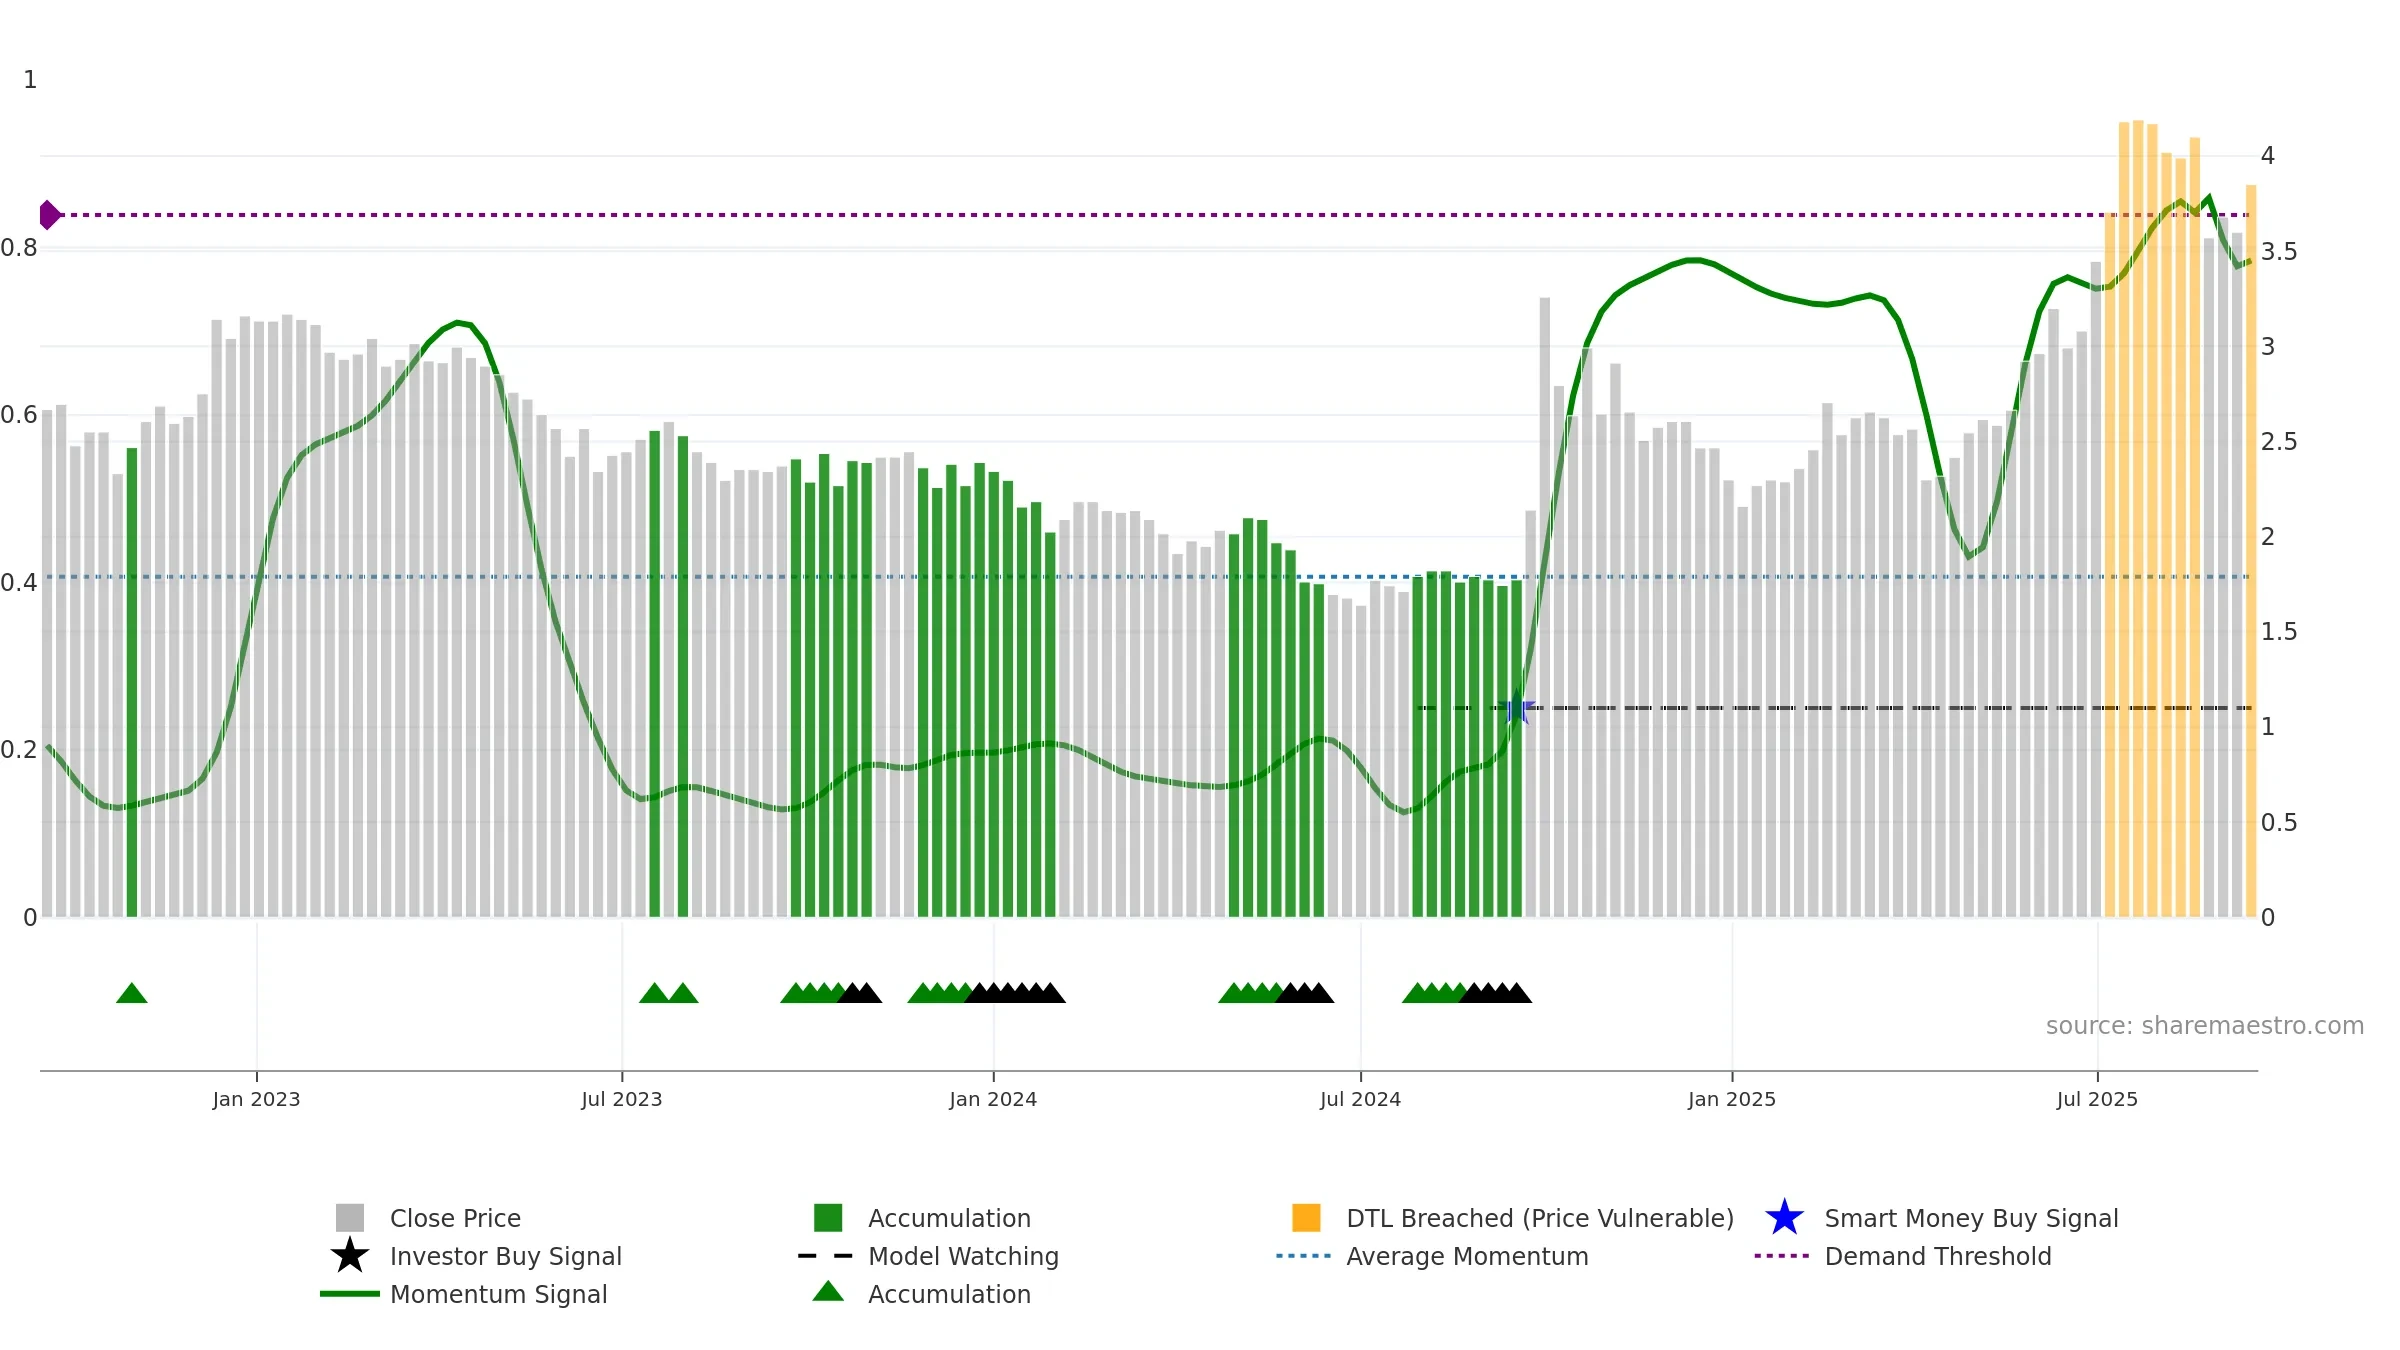Click the tallest orange price bar in Jul 2025

pyautogui.click(x=2138, y=518)
